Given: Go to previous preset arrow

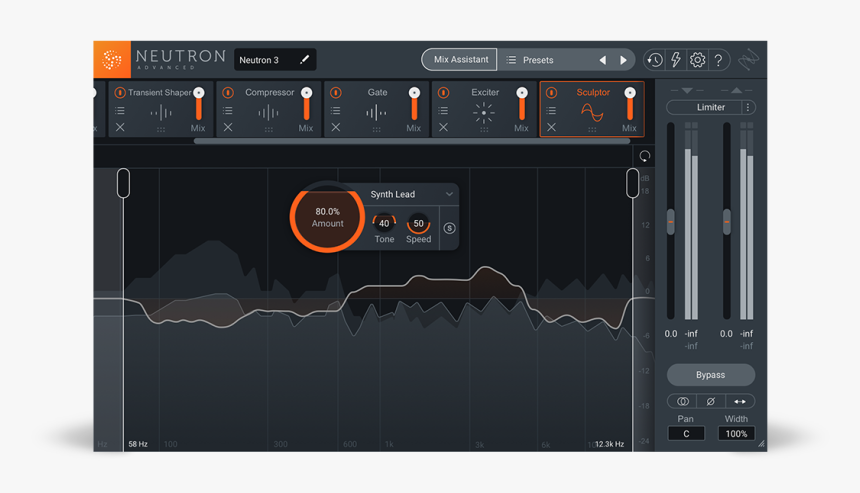Looking at the screenshot, I should [x=603, y=60].
